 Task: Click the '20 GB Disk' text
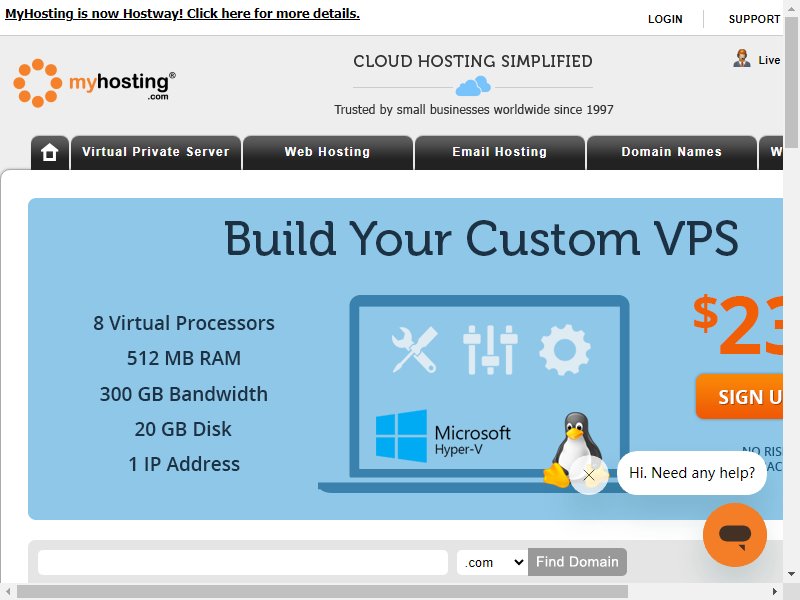coord(183,429)
